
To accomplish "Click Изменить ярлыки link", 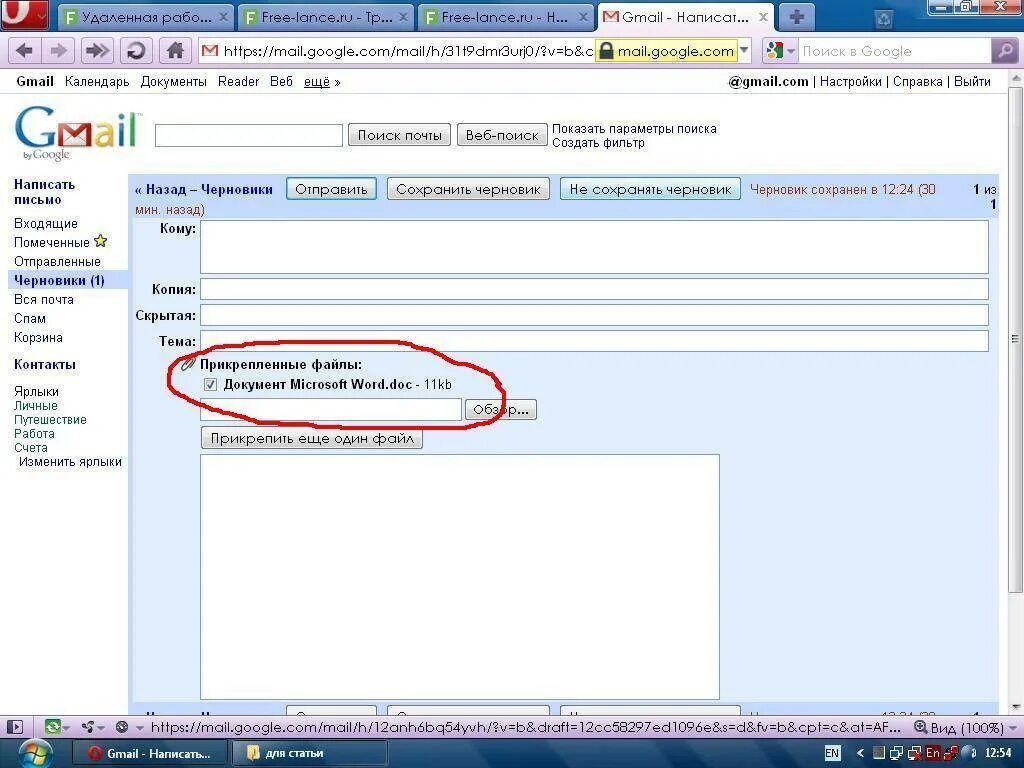I will click(71, 462).
